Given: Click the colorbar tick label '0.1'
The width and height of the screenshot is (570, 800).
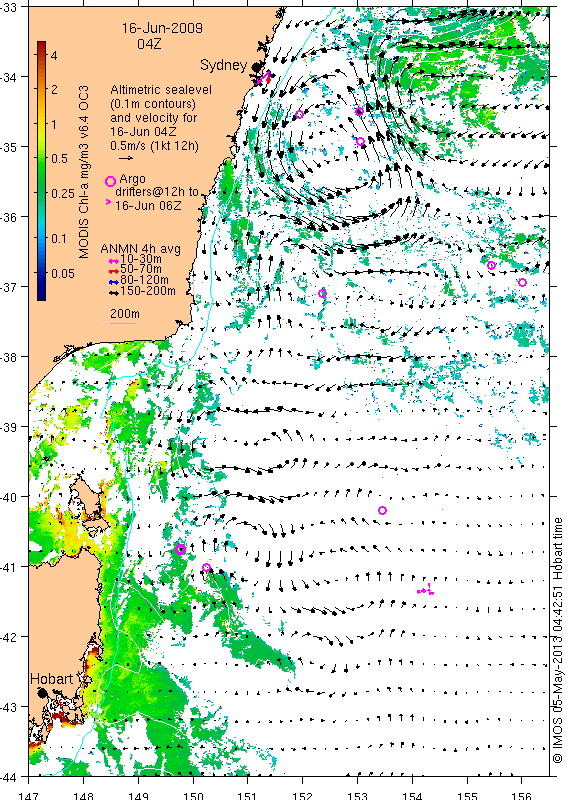Looking at the screenshot, I should click(59, 239).
